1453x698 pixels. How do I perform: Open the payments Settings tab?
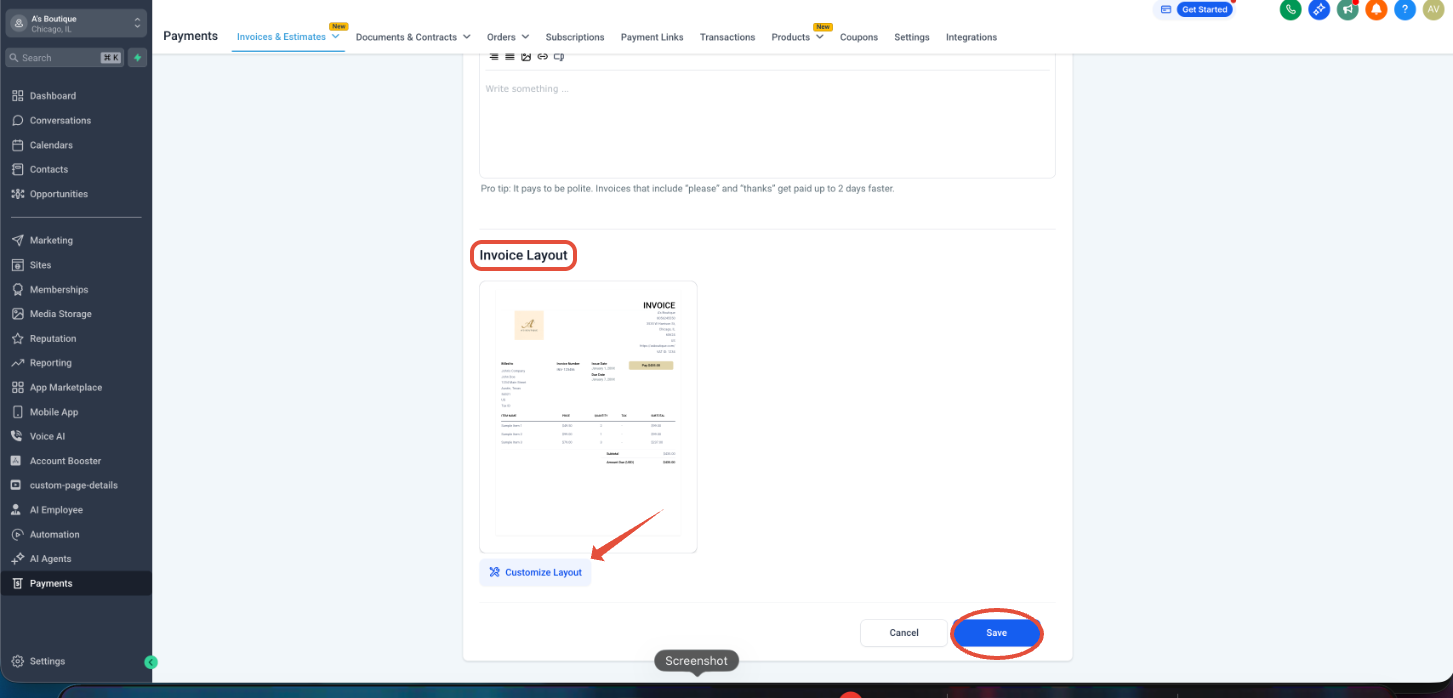[912, 37]
